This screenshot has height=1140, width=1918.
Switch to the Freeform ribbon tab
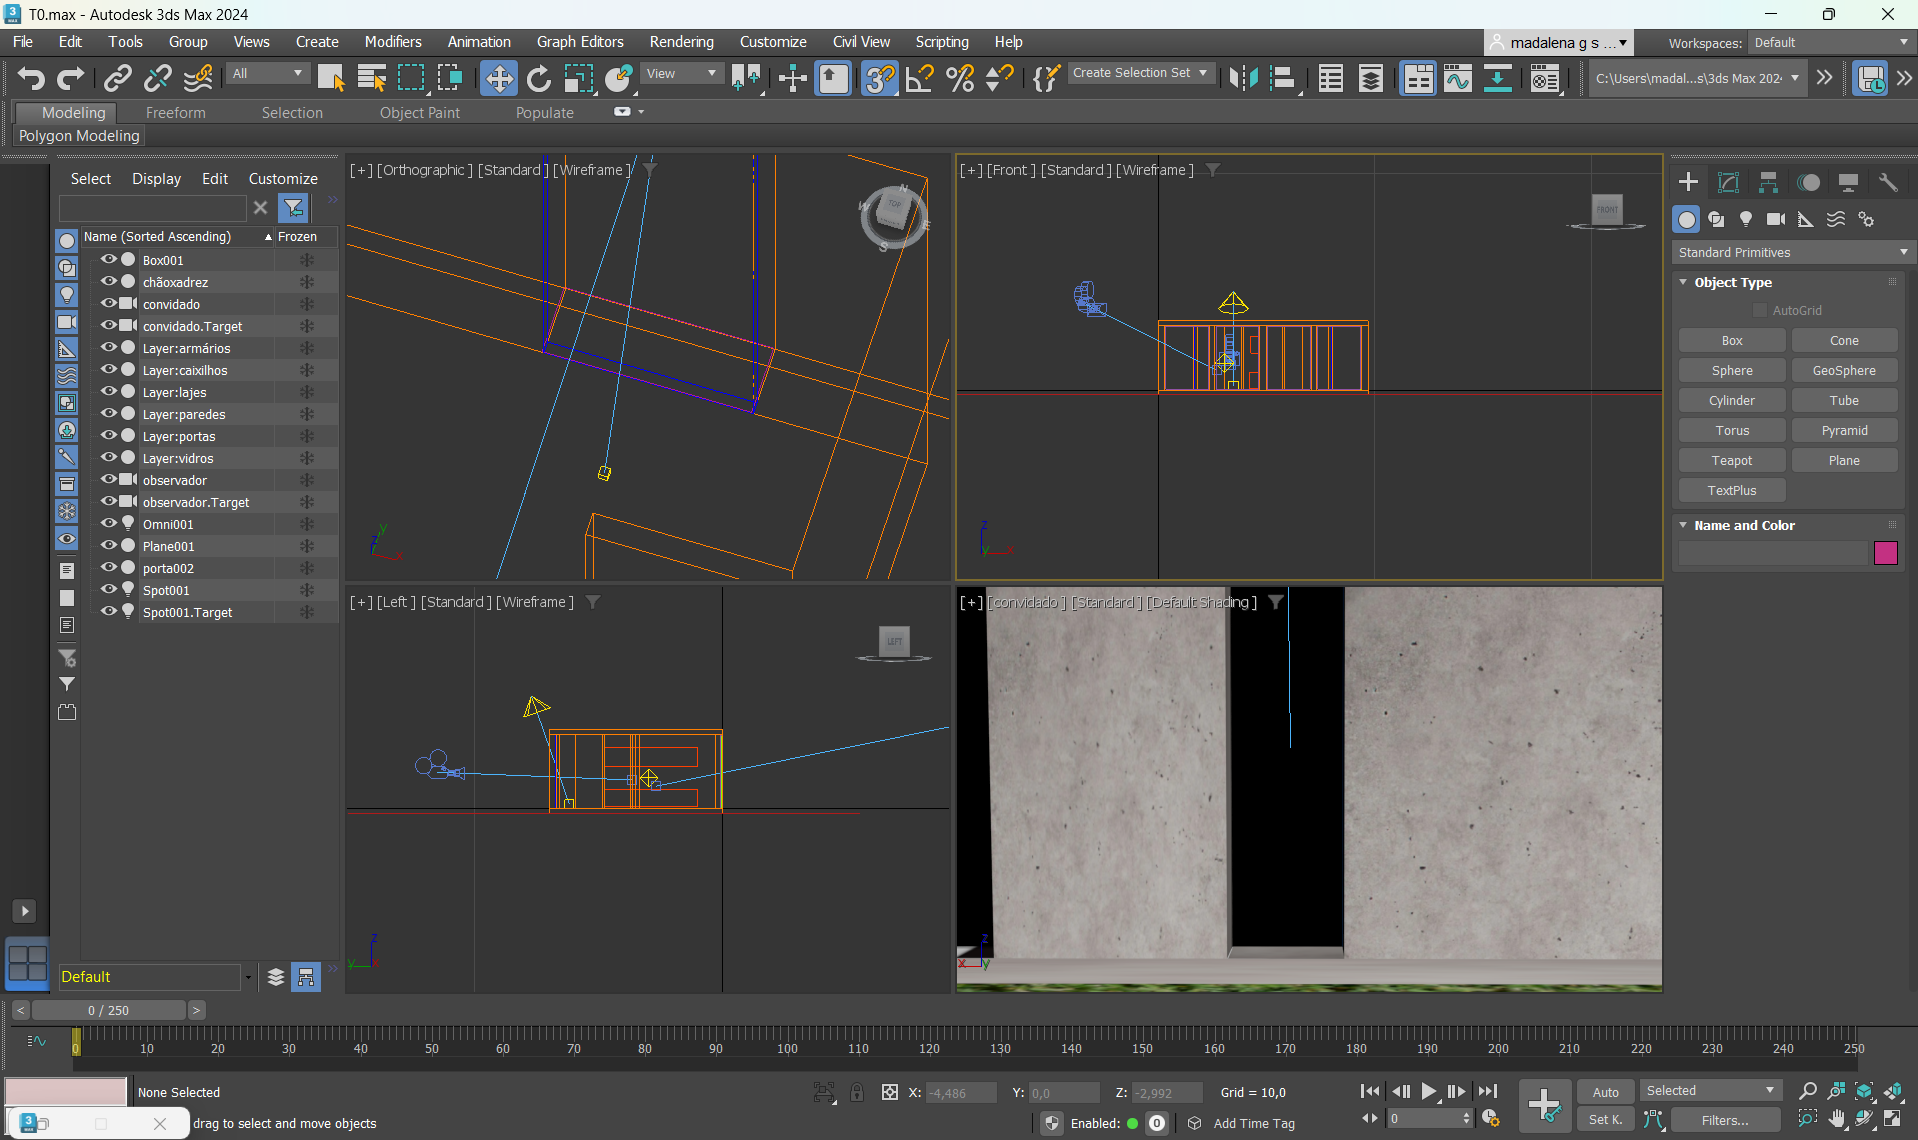pos(175,113)
